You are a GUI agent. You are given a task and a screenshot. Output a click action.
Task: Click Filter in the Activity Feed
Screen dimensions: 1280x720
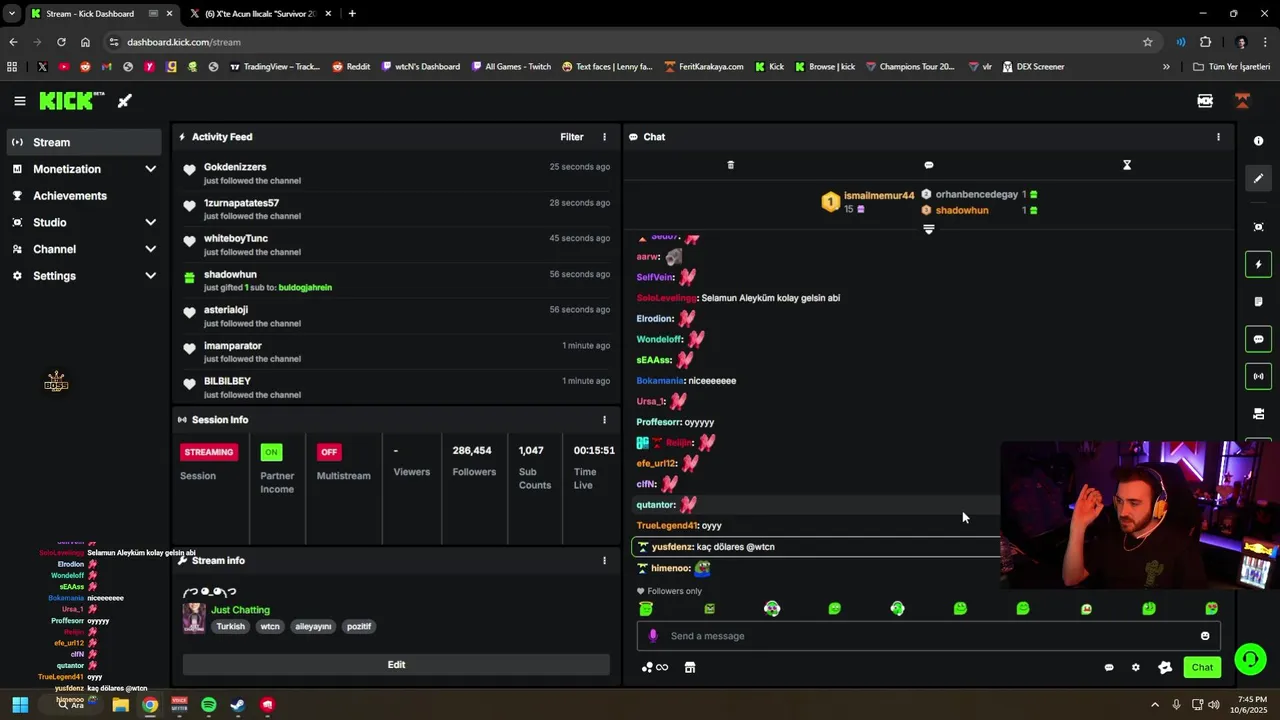[x=572, y=137]
